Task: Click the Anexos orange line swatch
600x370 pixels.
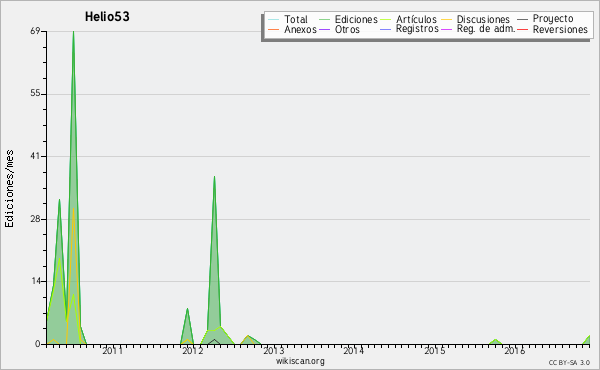Action: [274, 29]
